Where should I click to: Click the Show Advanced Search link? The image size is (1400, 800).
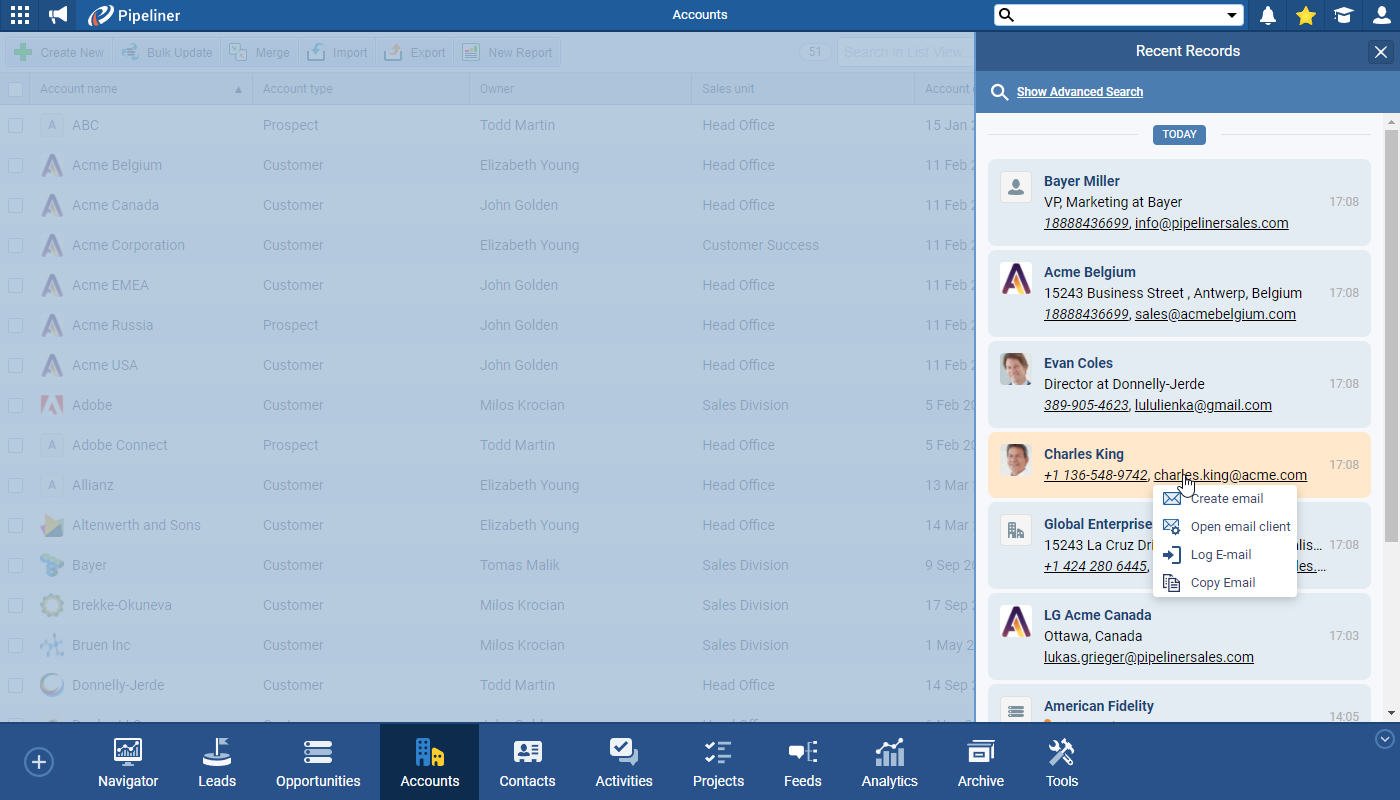(1079, 92)
